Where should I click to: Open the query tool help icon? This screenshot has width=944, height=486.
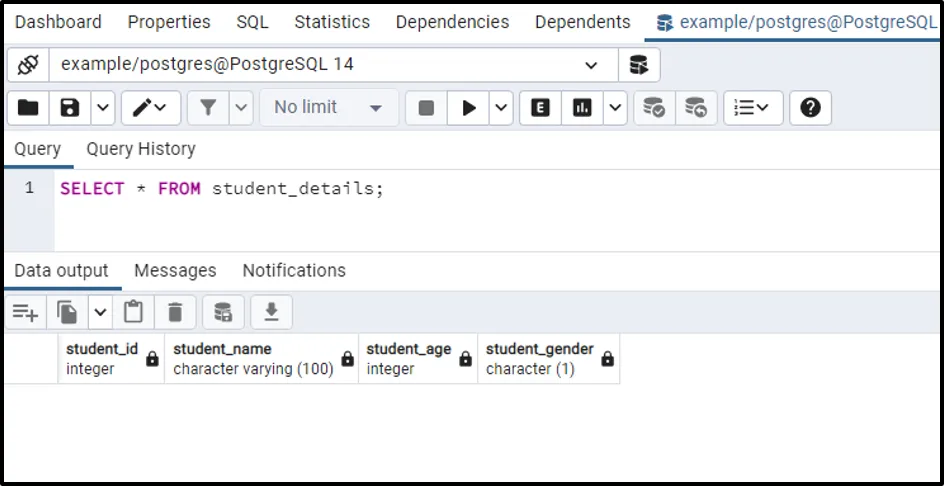pos(811,108)
